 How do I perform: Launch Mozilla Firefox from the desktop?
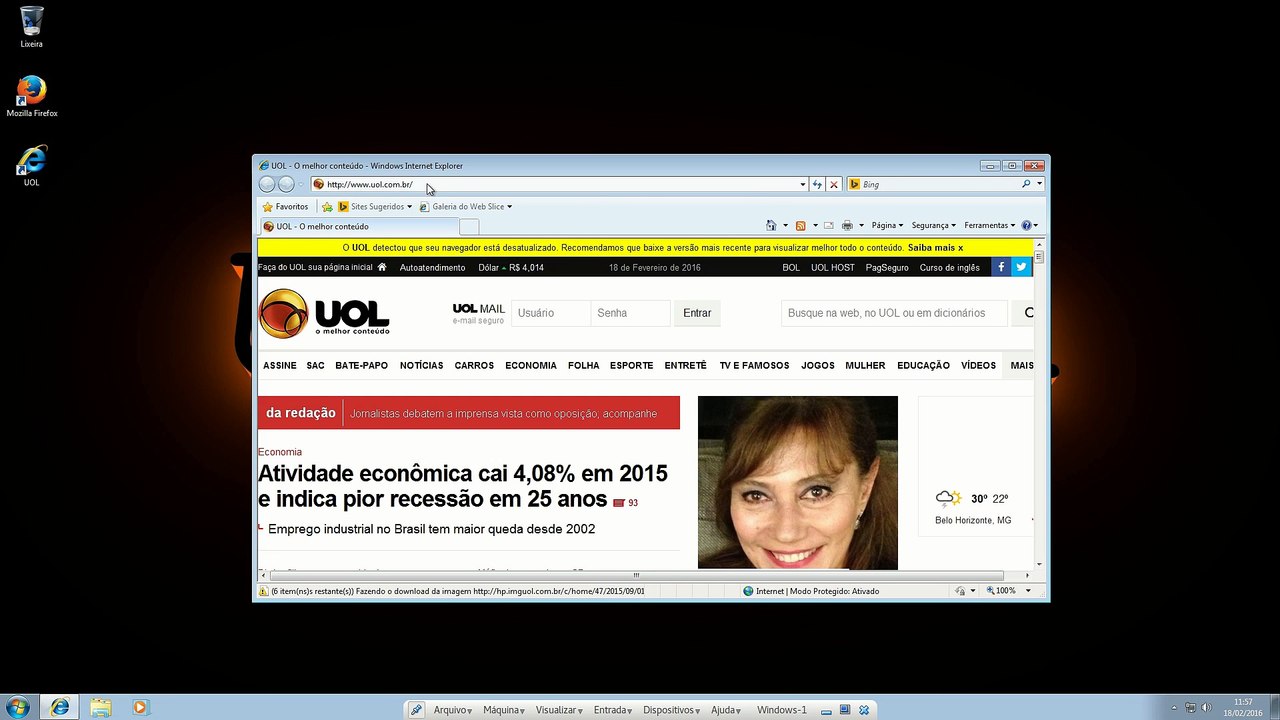coord(32,96)
